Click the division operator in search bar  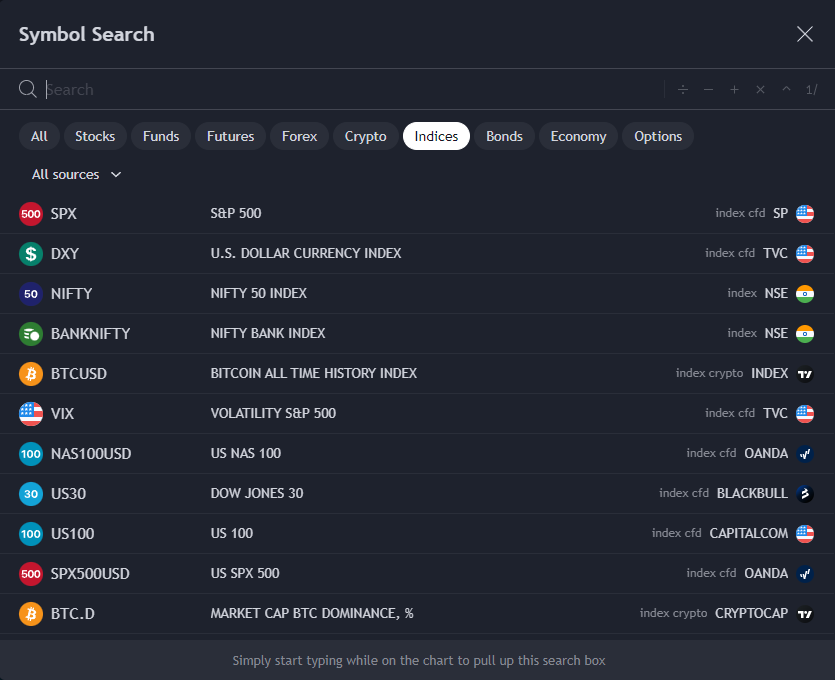[683, 90]
